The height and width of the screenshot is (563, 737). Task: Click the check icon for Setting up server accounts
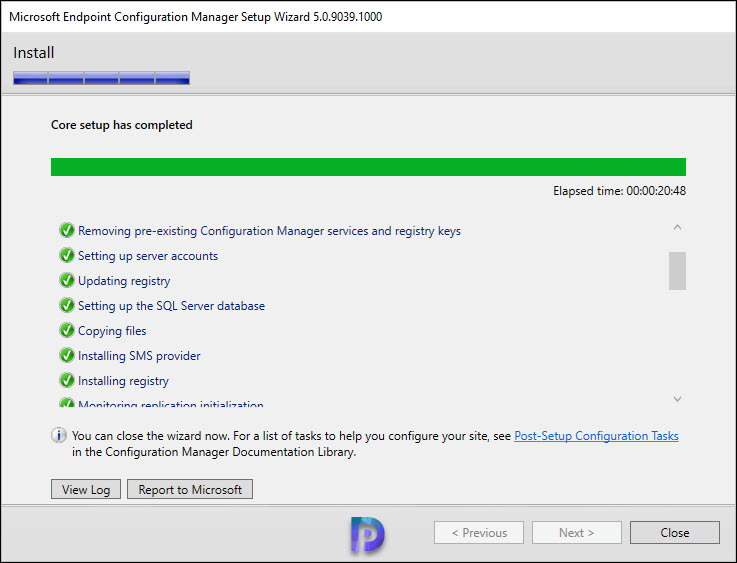click(x=67, y=255)
